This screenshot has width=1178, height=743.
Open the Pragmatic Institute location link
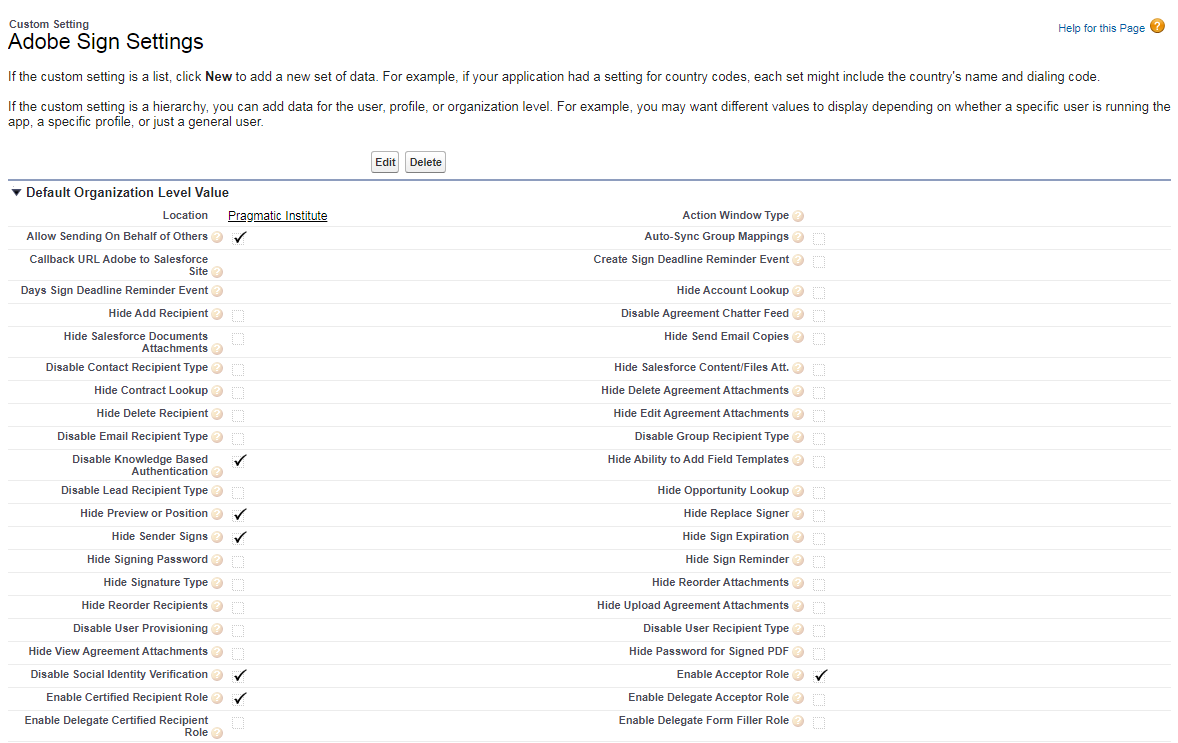tap(277, 216)
